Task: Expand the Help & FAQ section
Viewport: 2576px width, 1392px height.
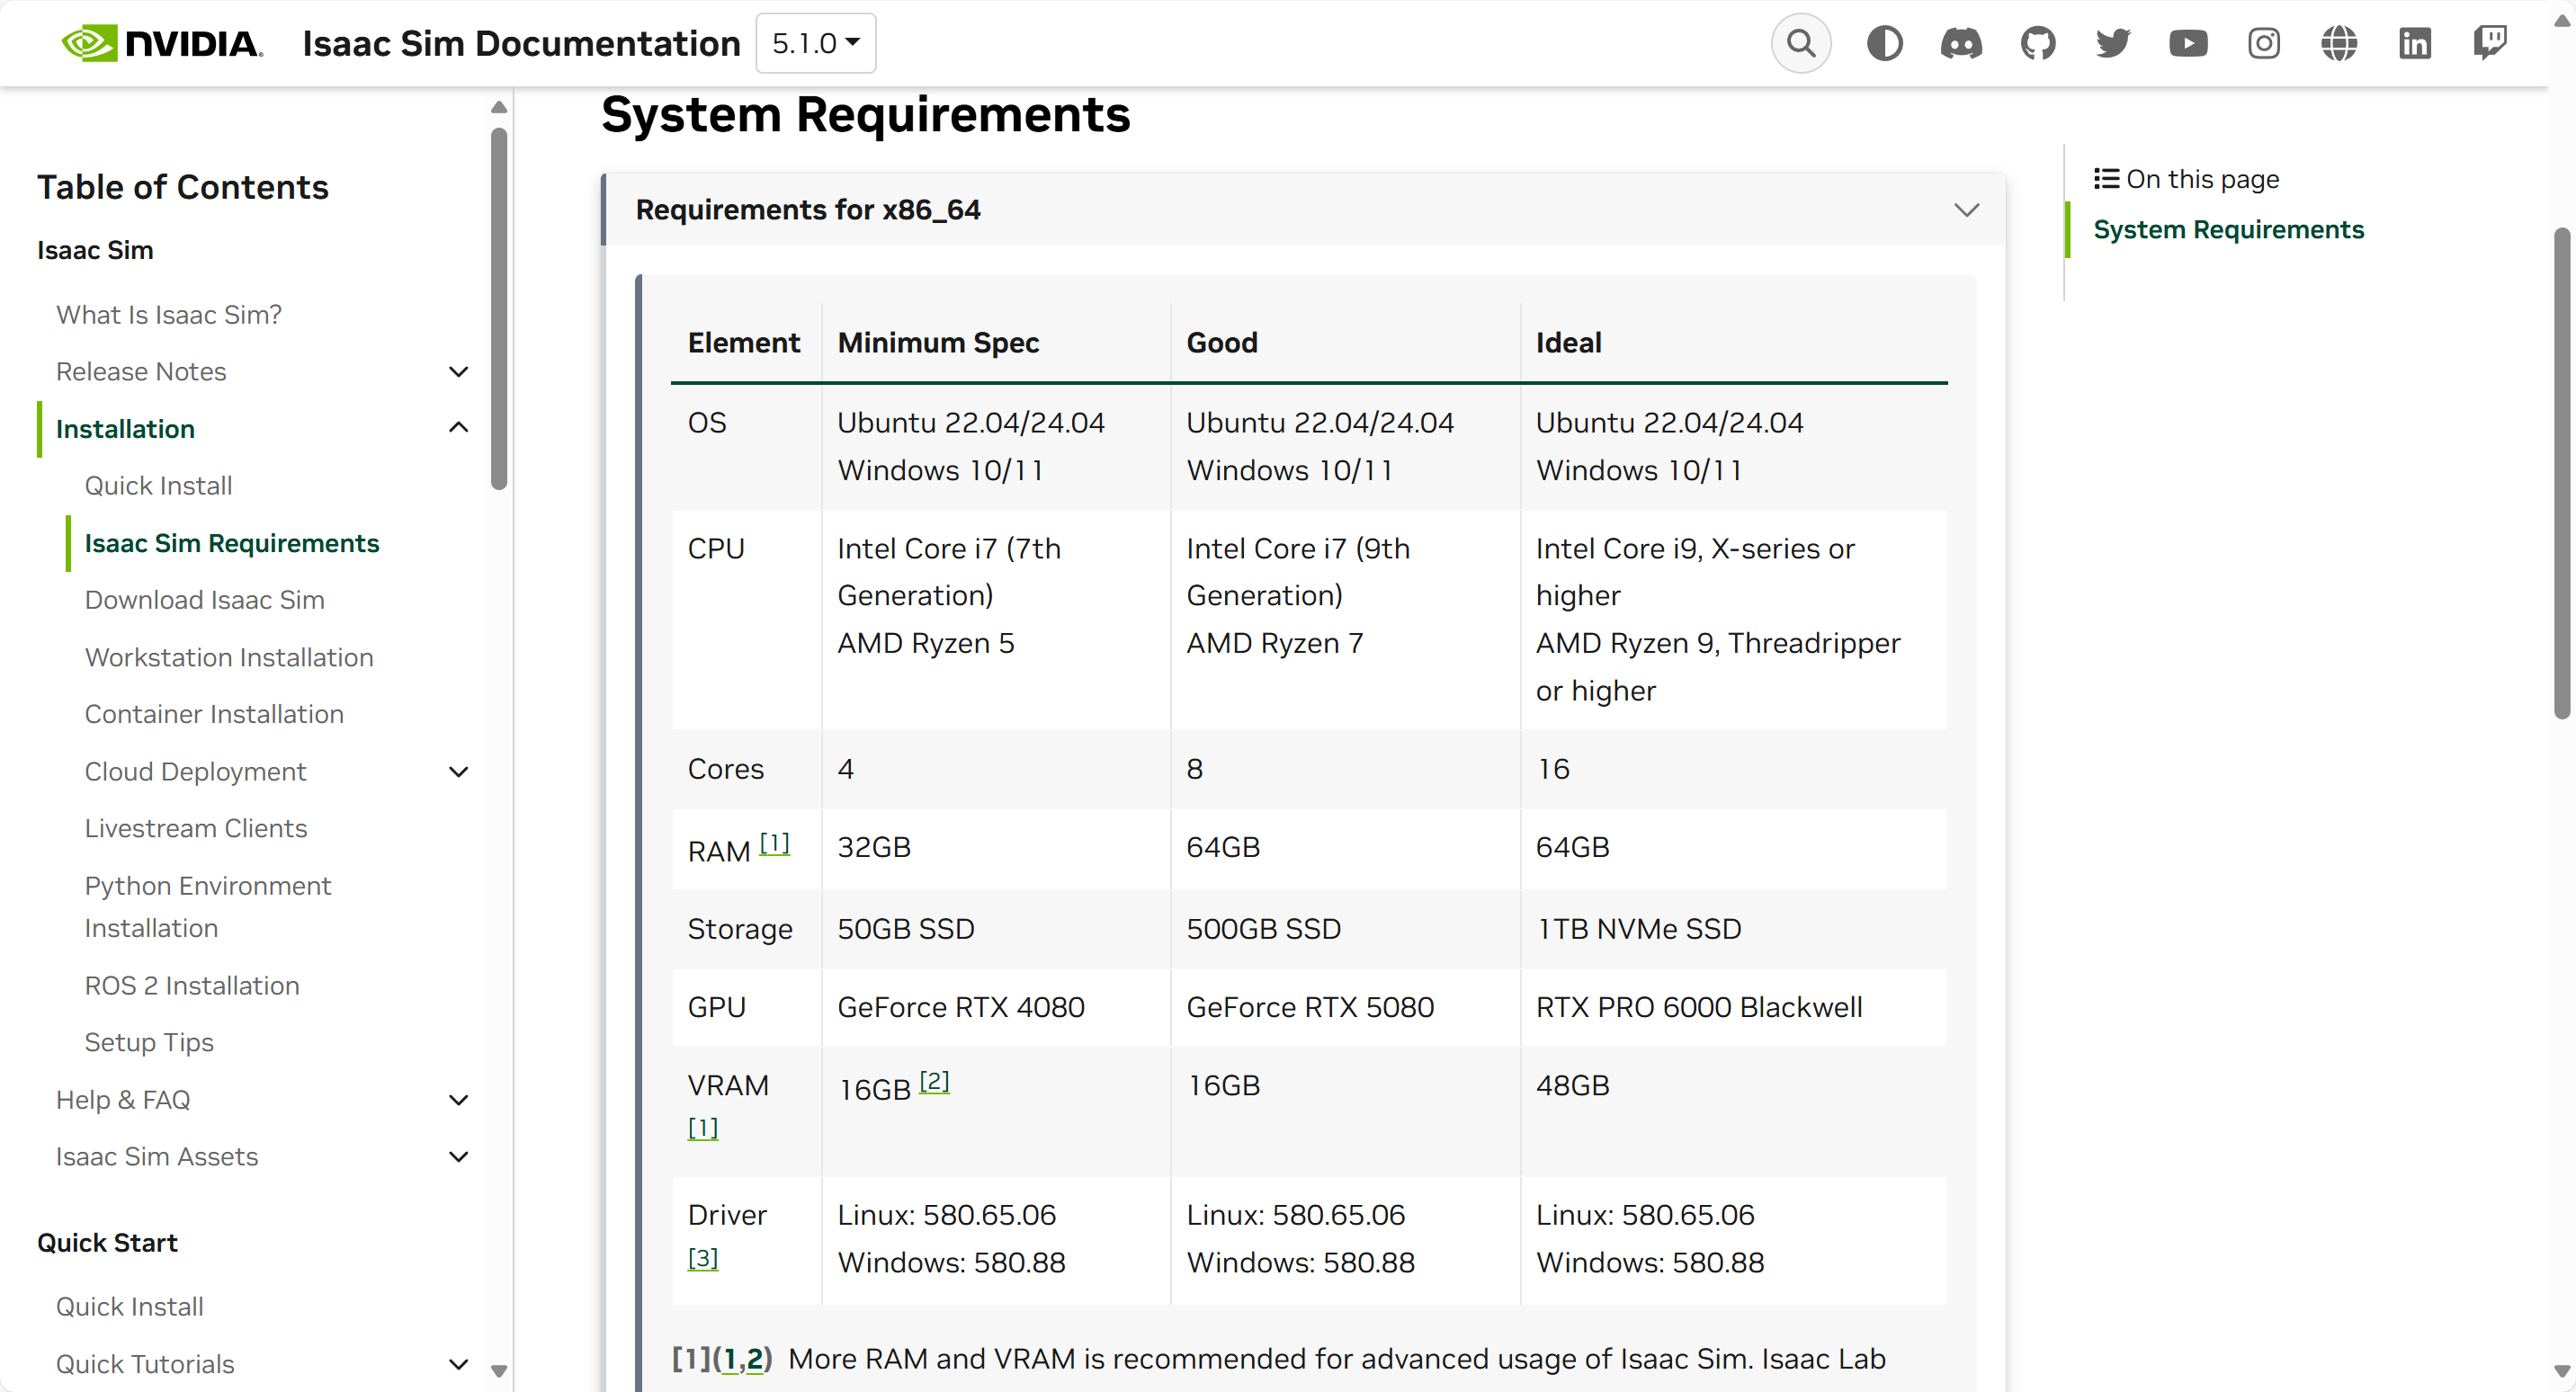Action: tap(458, 1100)
